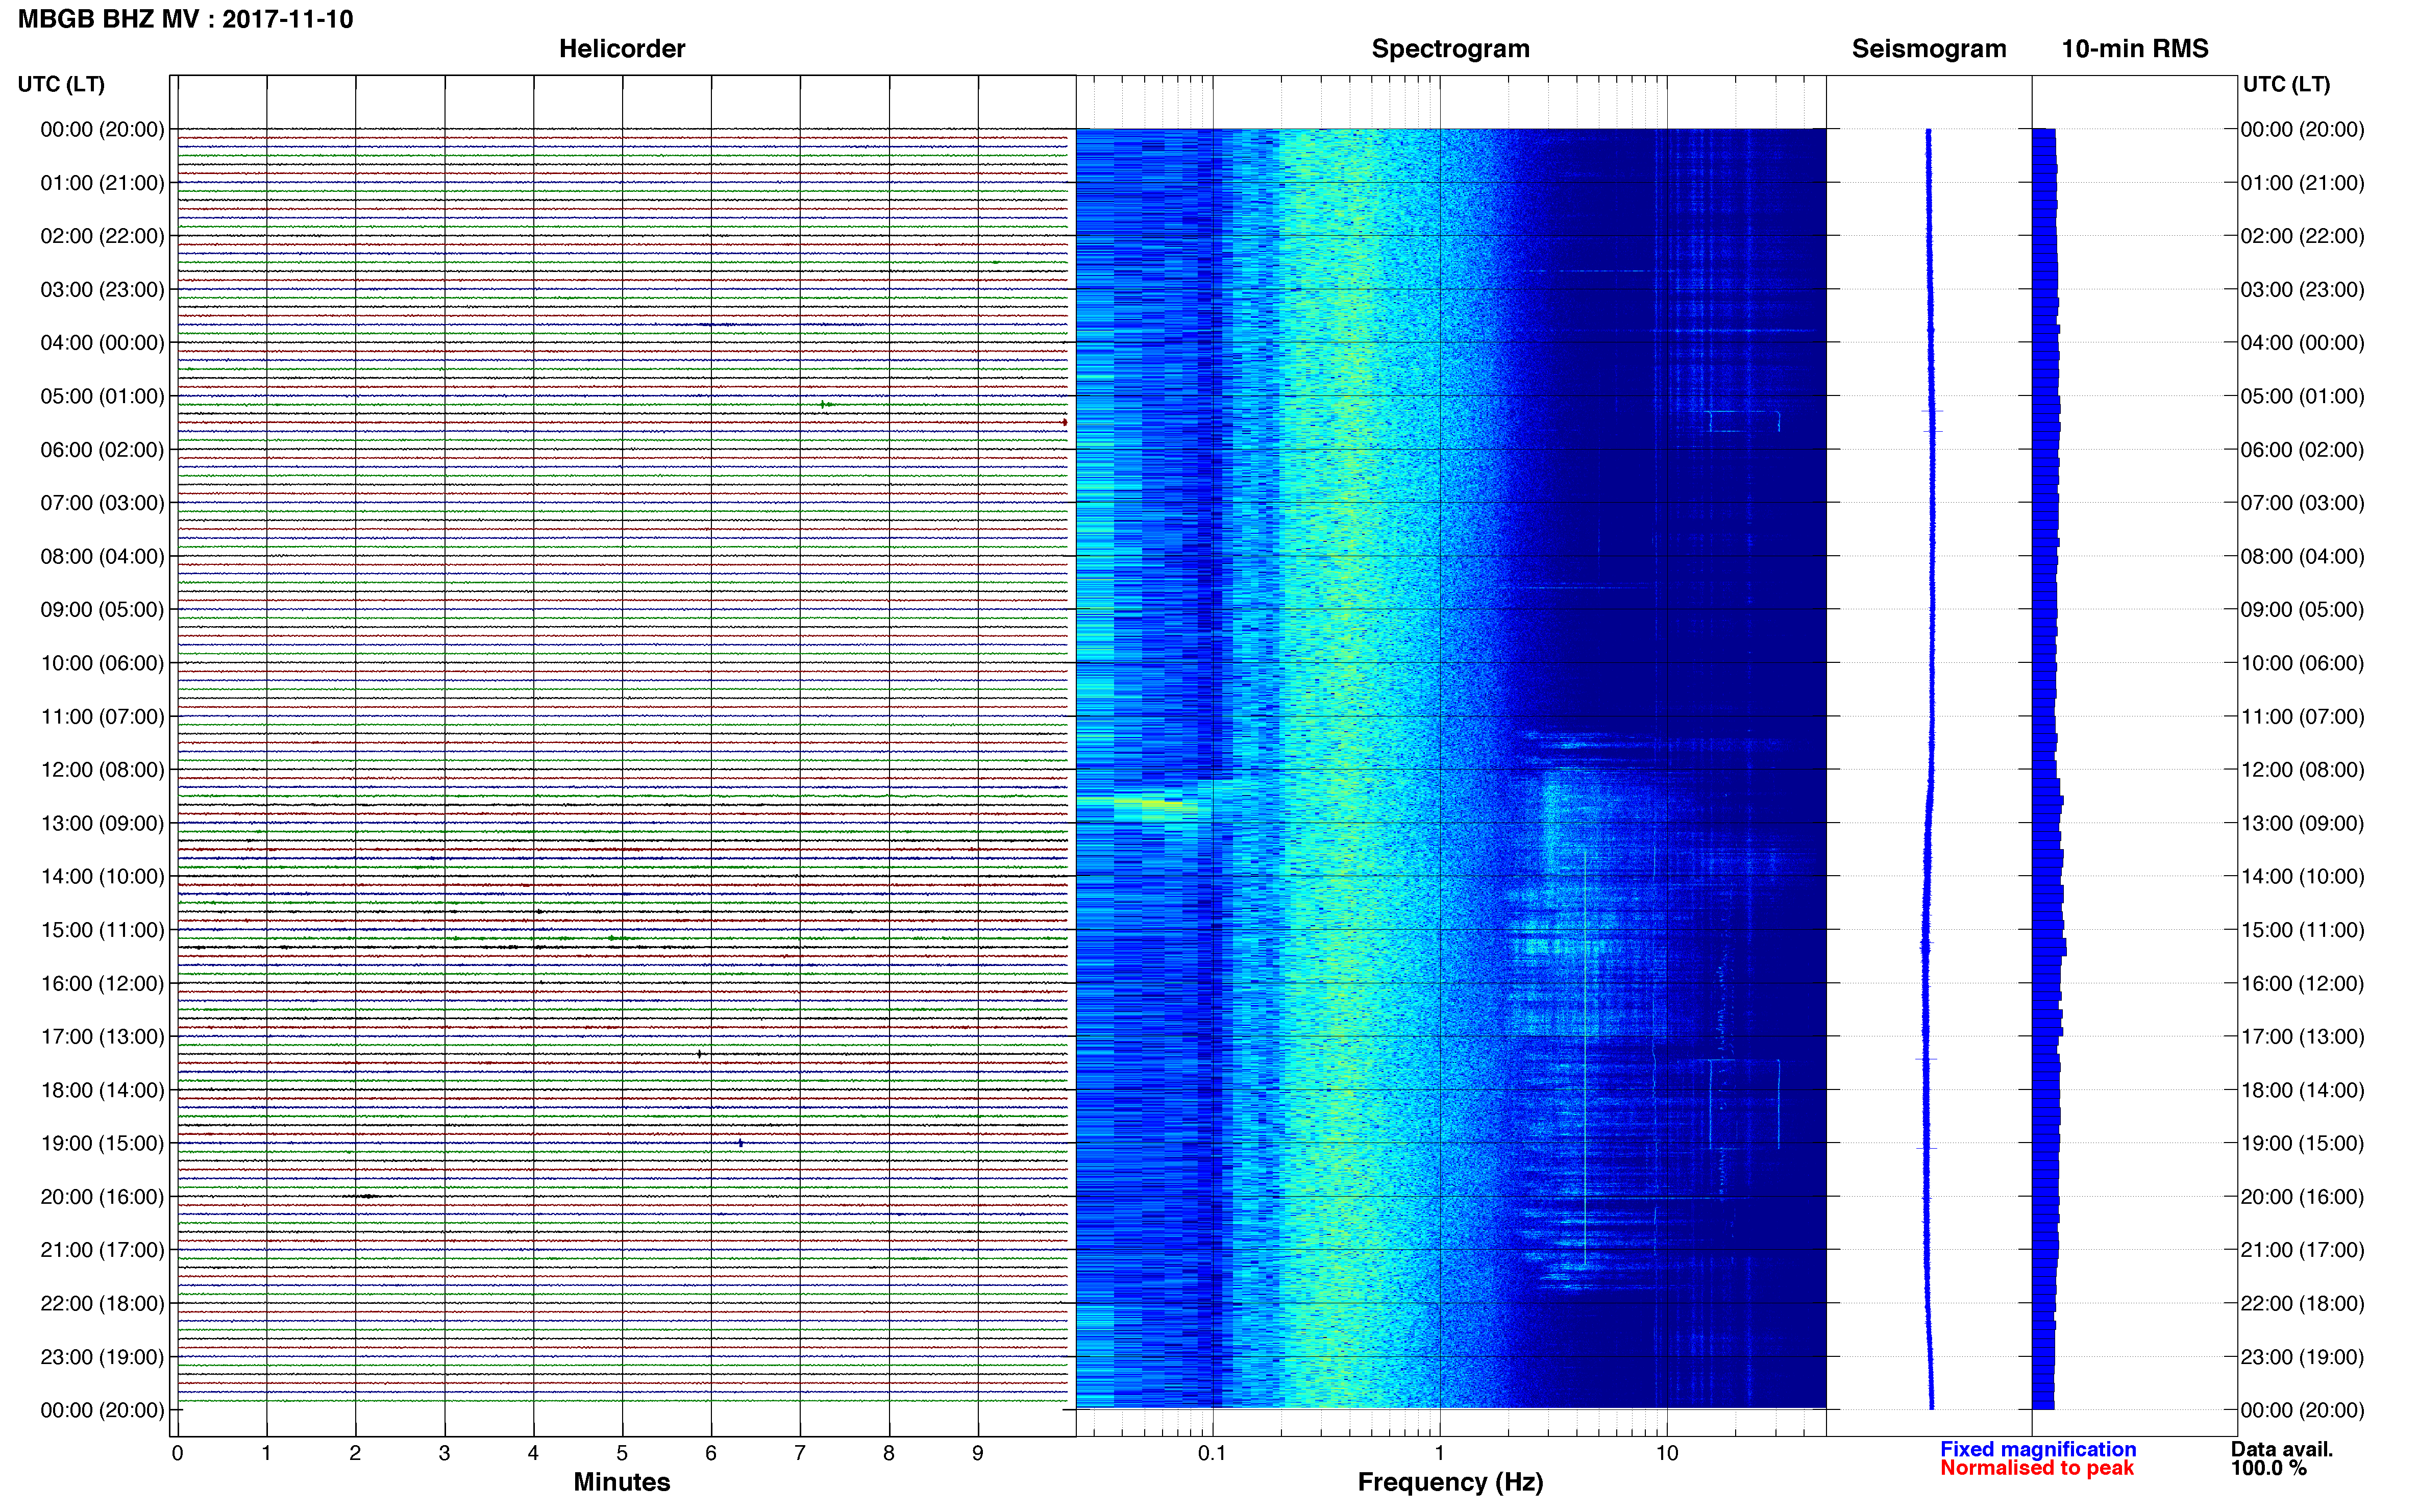This screenshot has height=1512, width=2419.
Task: Click left-axis time label '05:00 (01:00)'
Action: (102, 396)
